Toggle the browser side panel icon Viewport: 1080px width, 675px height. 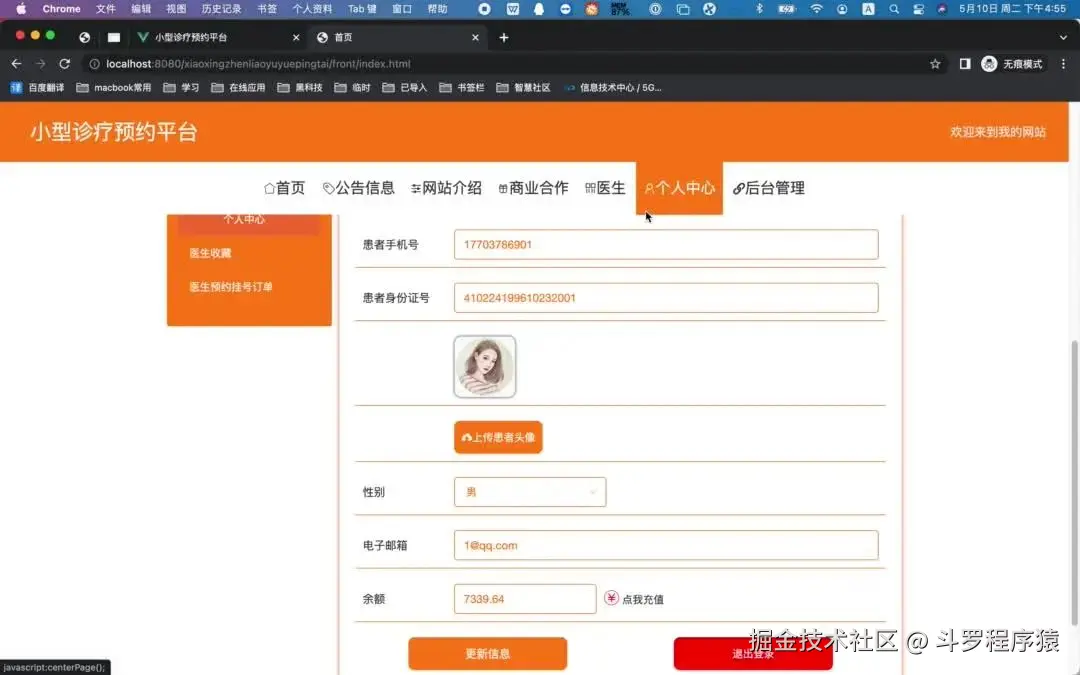pyautogui.click(x=965, y=64)
